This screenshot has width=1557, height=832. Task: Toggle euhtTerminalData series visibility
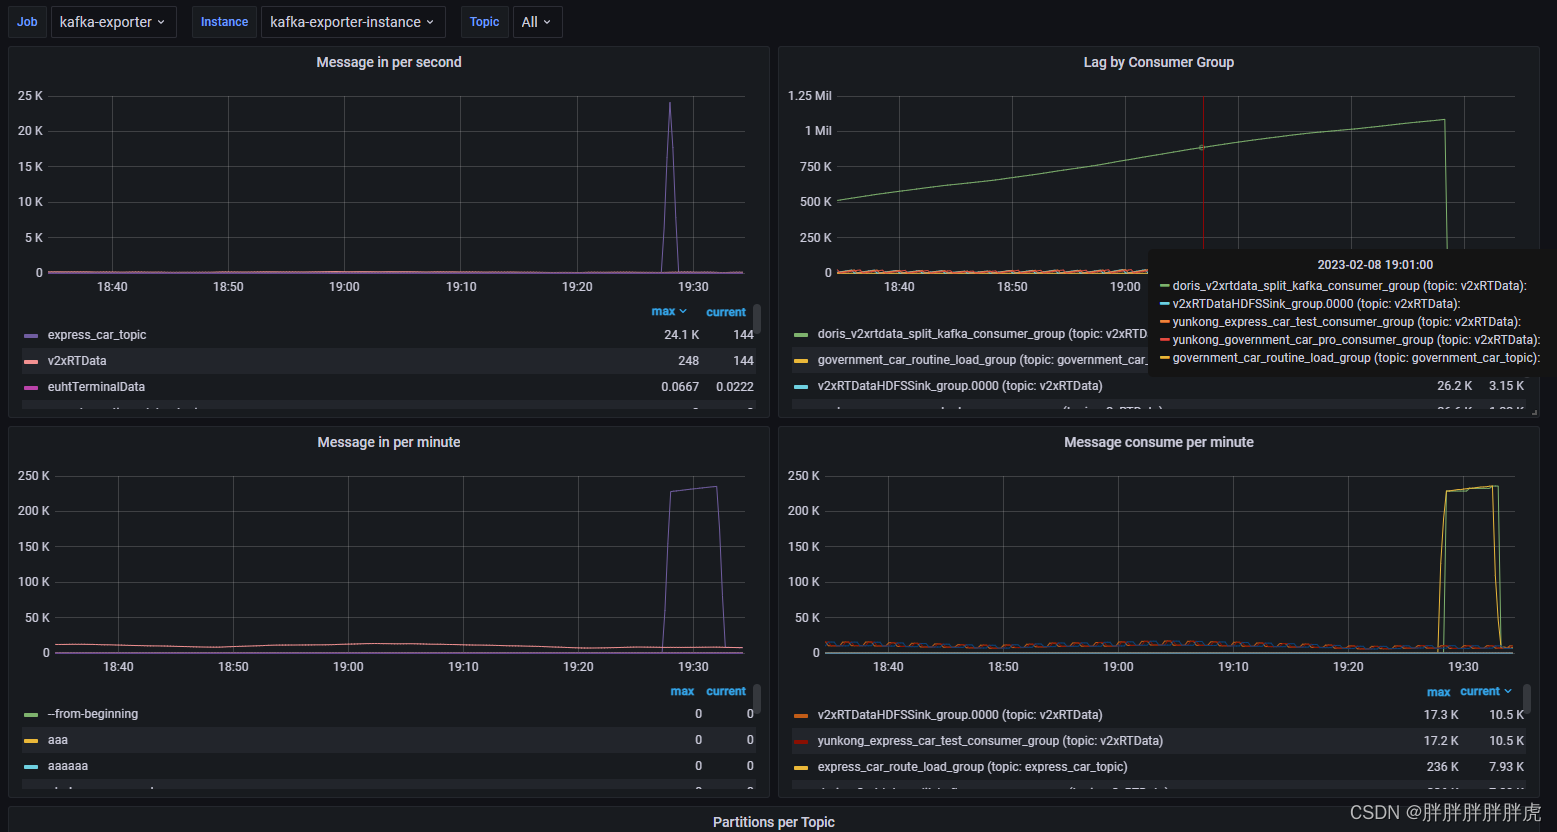96,387
